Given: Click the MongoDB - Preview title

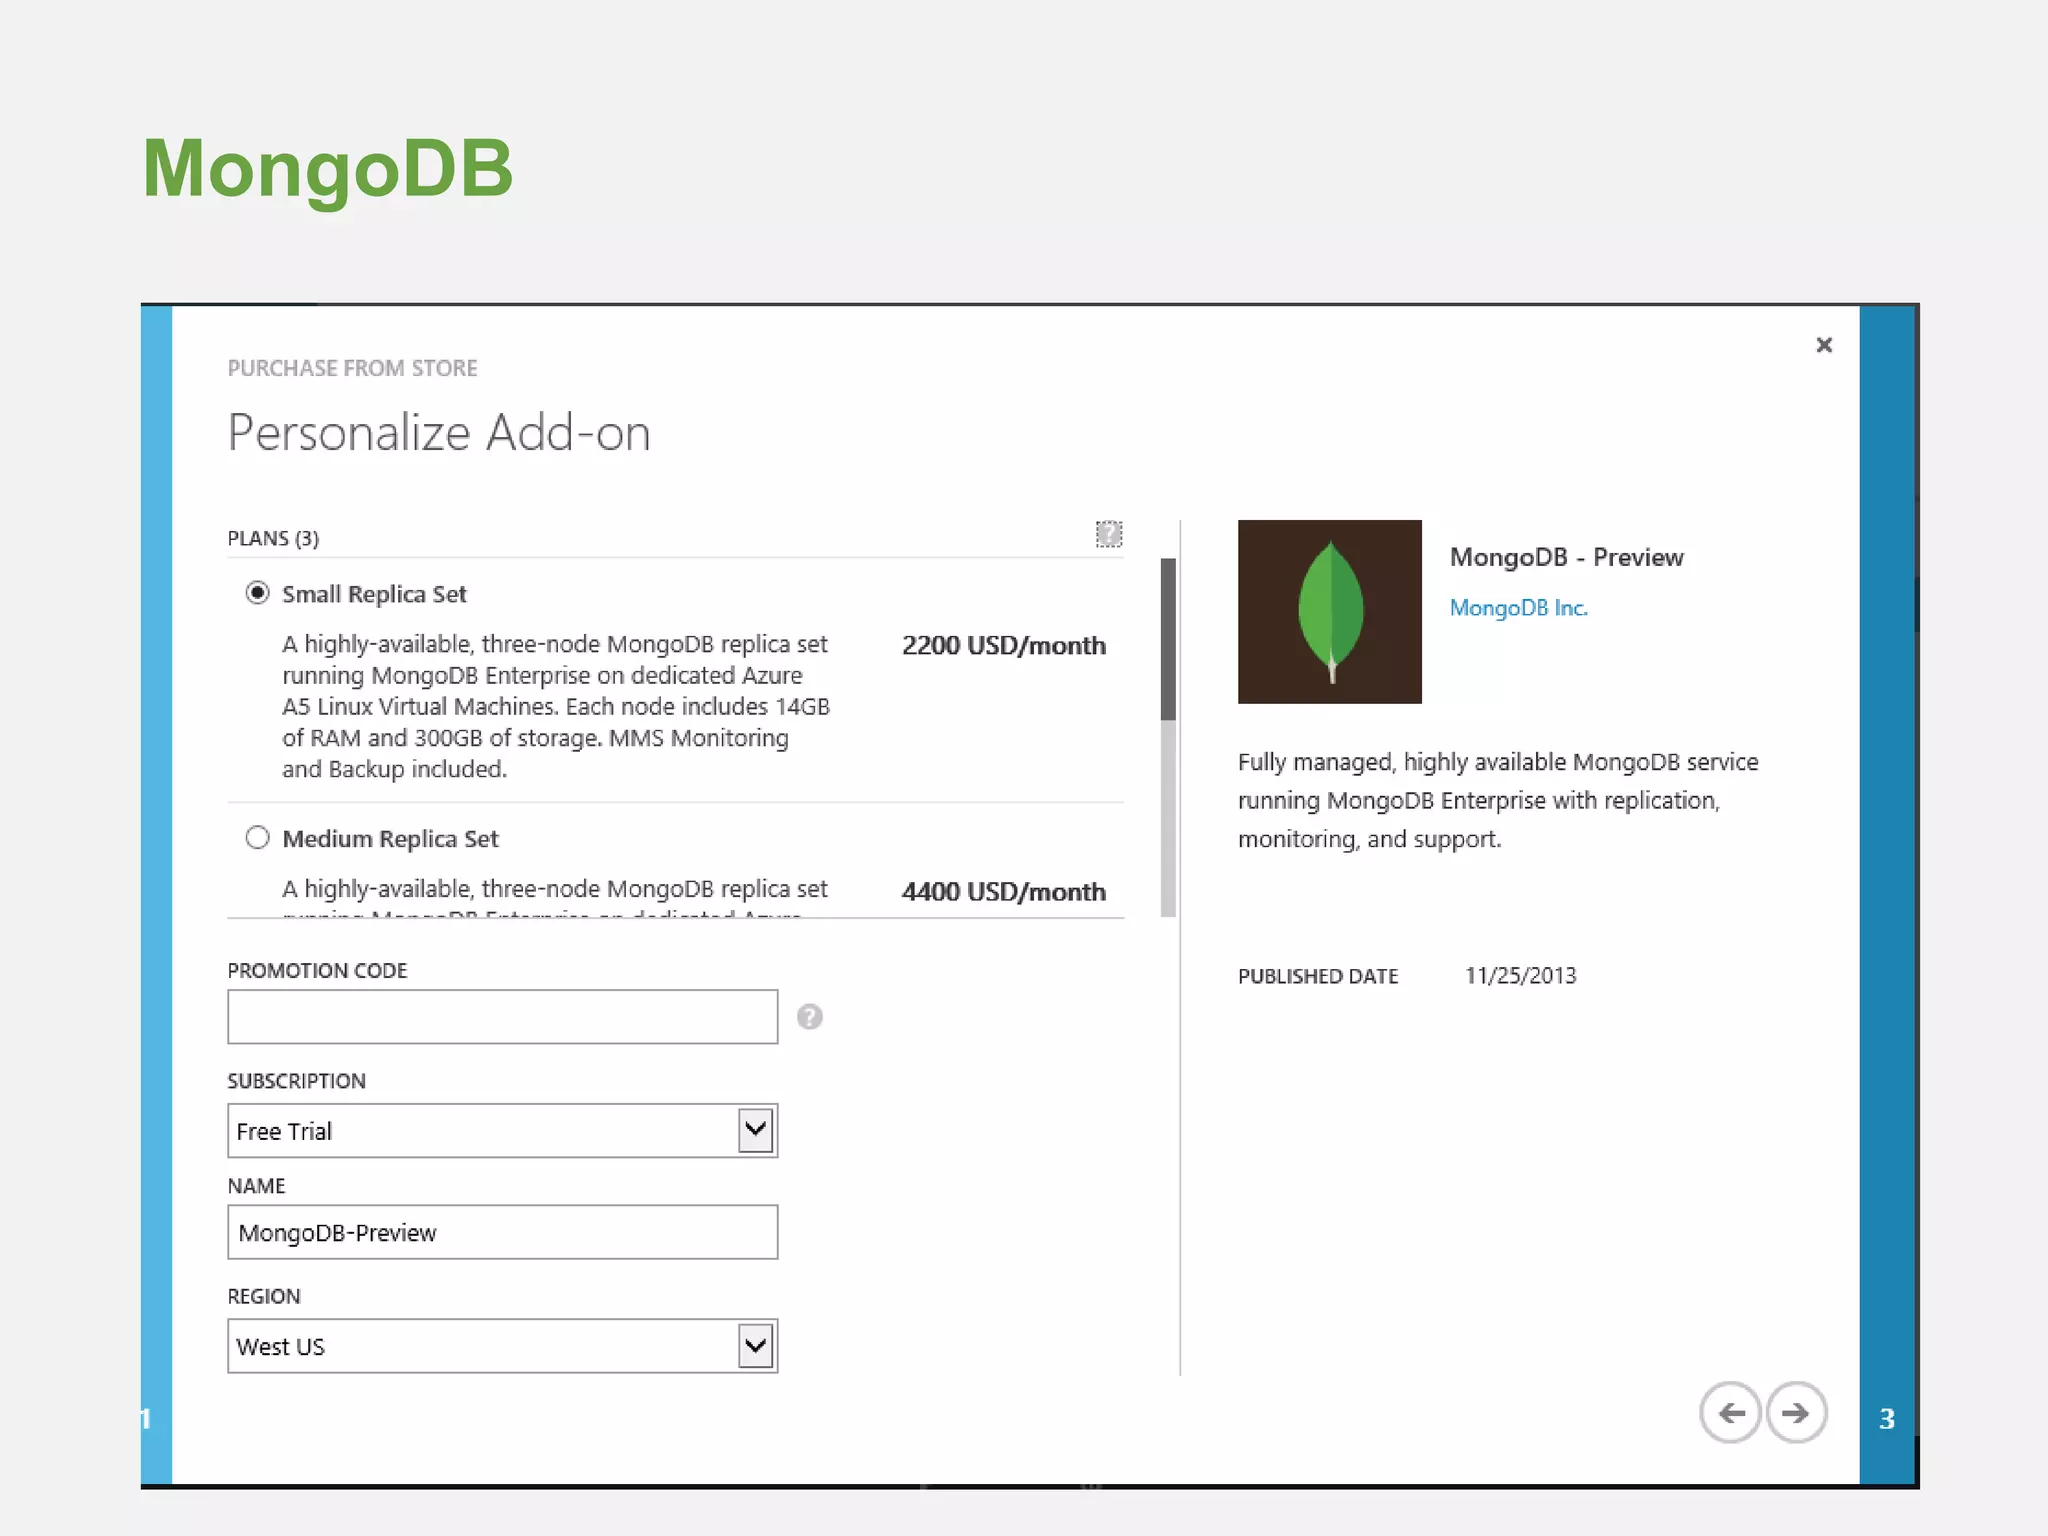Looking at the screenshot, I should [1567, 557].
